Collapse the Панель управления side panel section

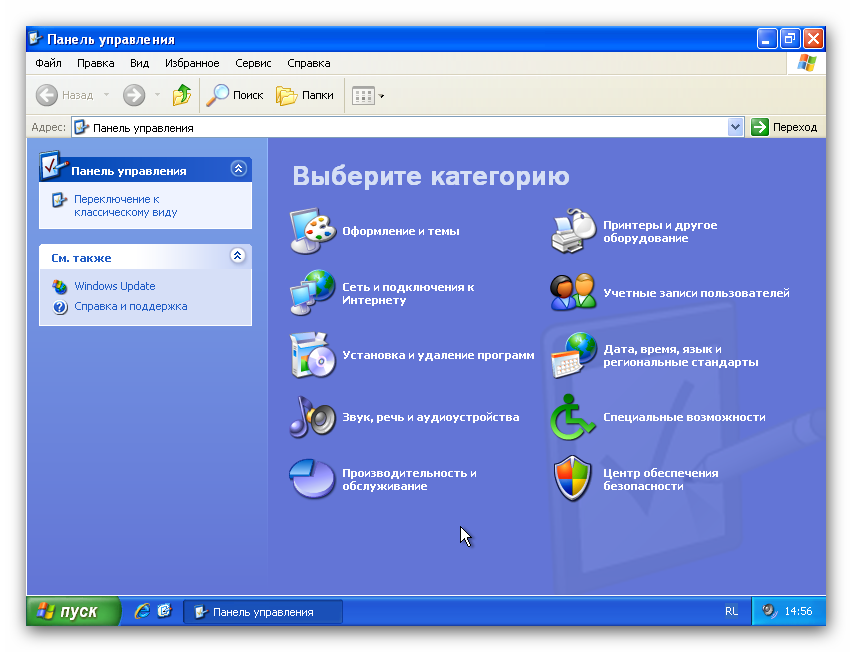pos(238,169)
